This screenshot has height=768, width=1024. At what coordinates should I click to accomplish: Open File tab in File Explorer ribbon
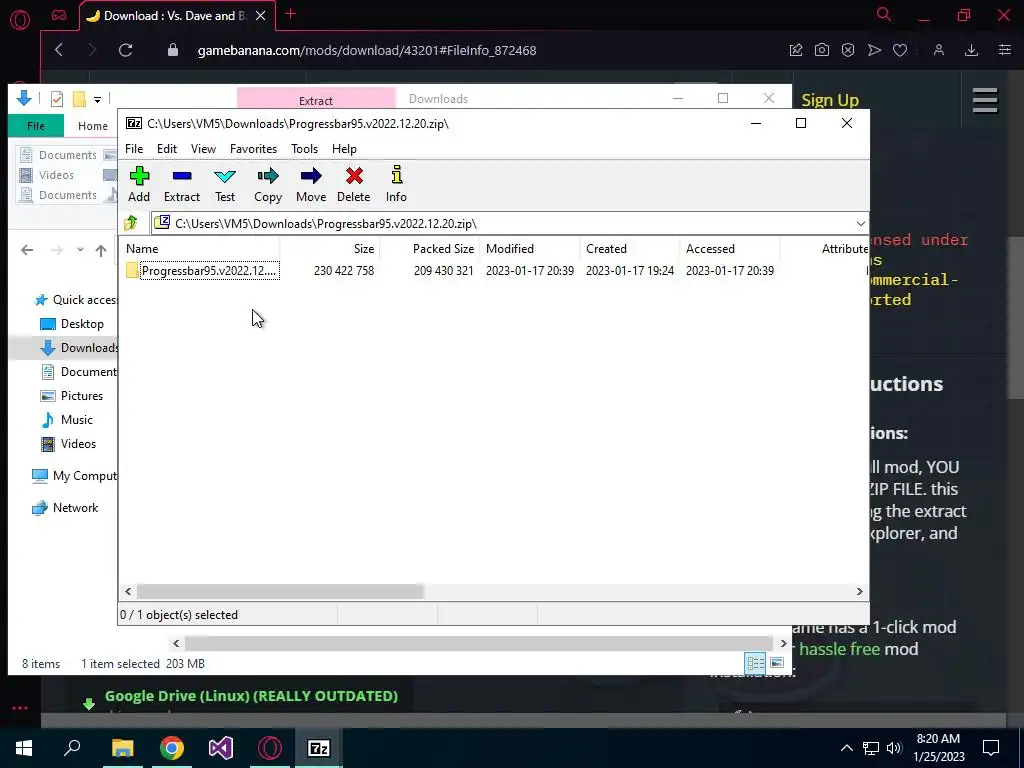[36, 125]
